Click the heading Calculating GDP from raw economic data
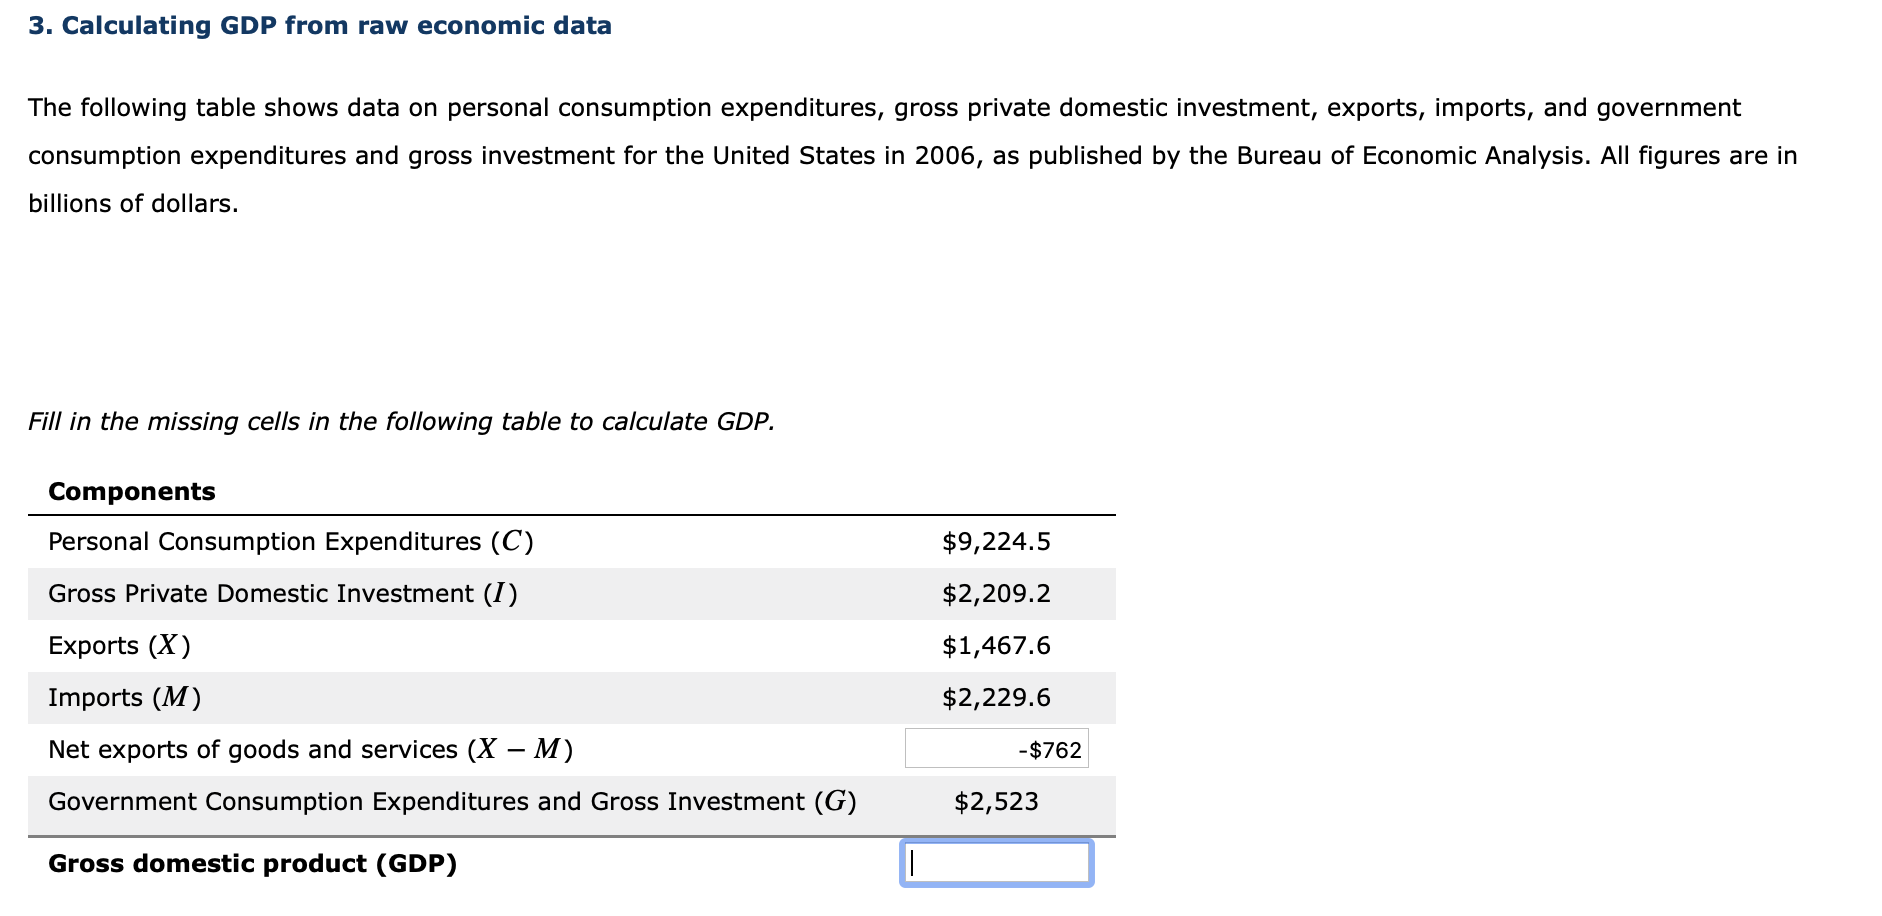This screenshot has height=916, width=1882. [x=320, y=26]
